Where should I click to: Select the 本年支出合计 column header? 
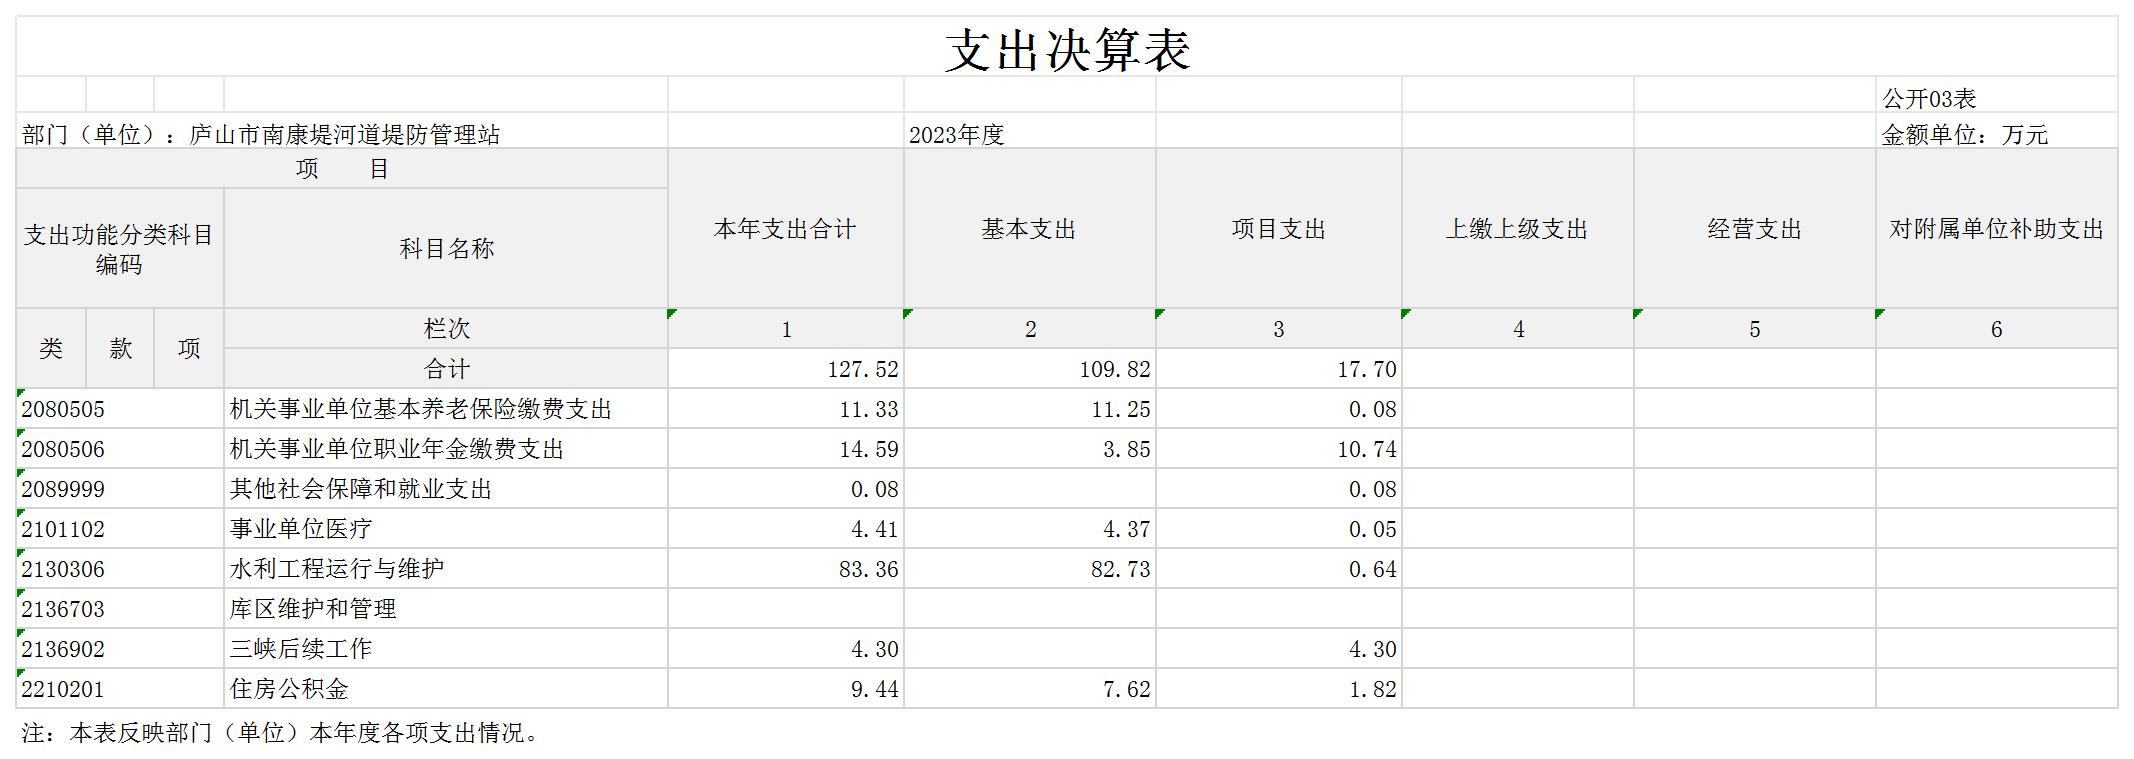pyautogui.click(x=785, y=229)
